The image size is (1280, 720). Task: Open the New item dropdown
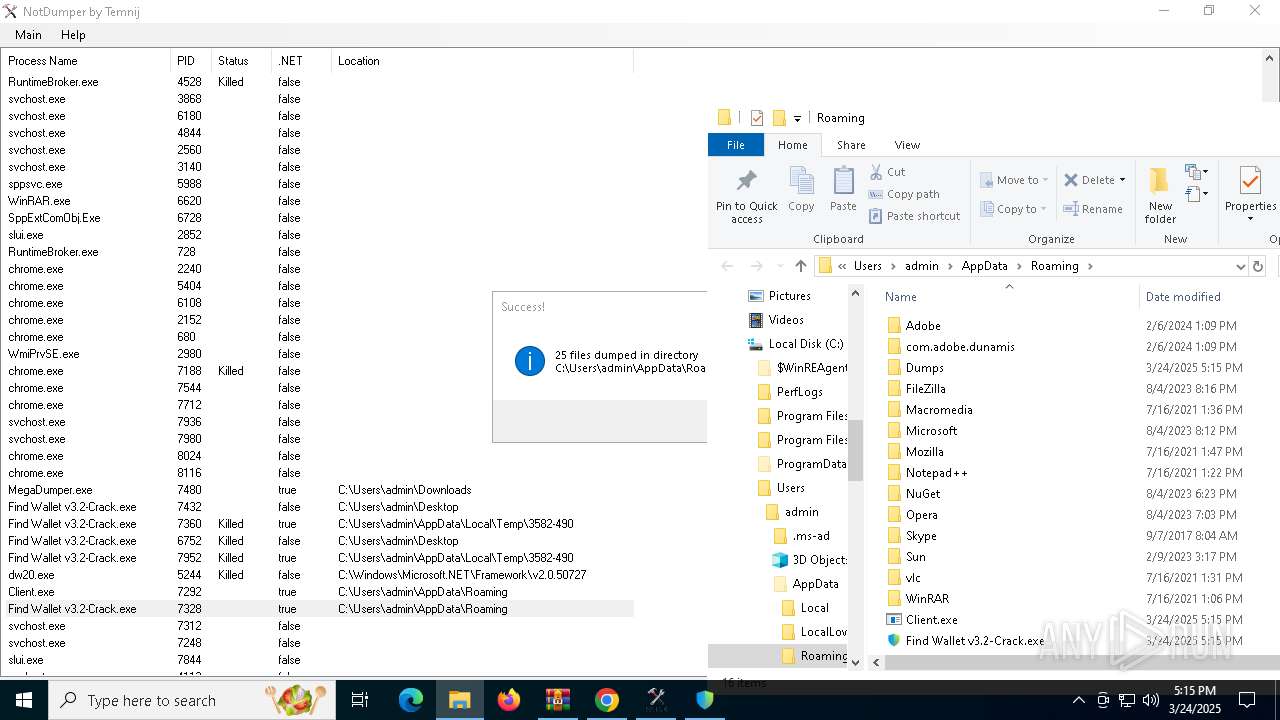pyautogui.click(x=1197, y=172)
